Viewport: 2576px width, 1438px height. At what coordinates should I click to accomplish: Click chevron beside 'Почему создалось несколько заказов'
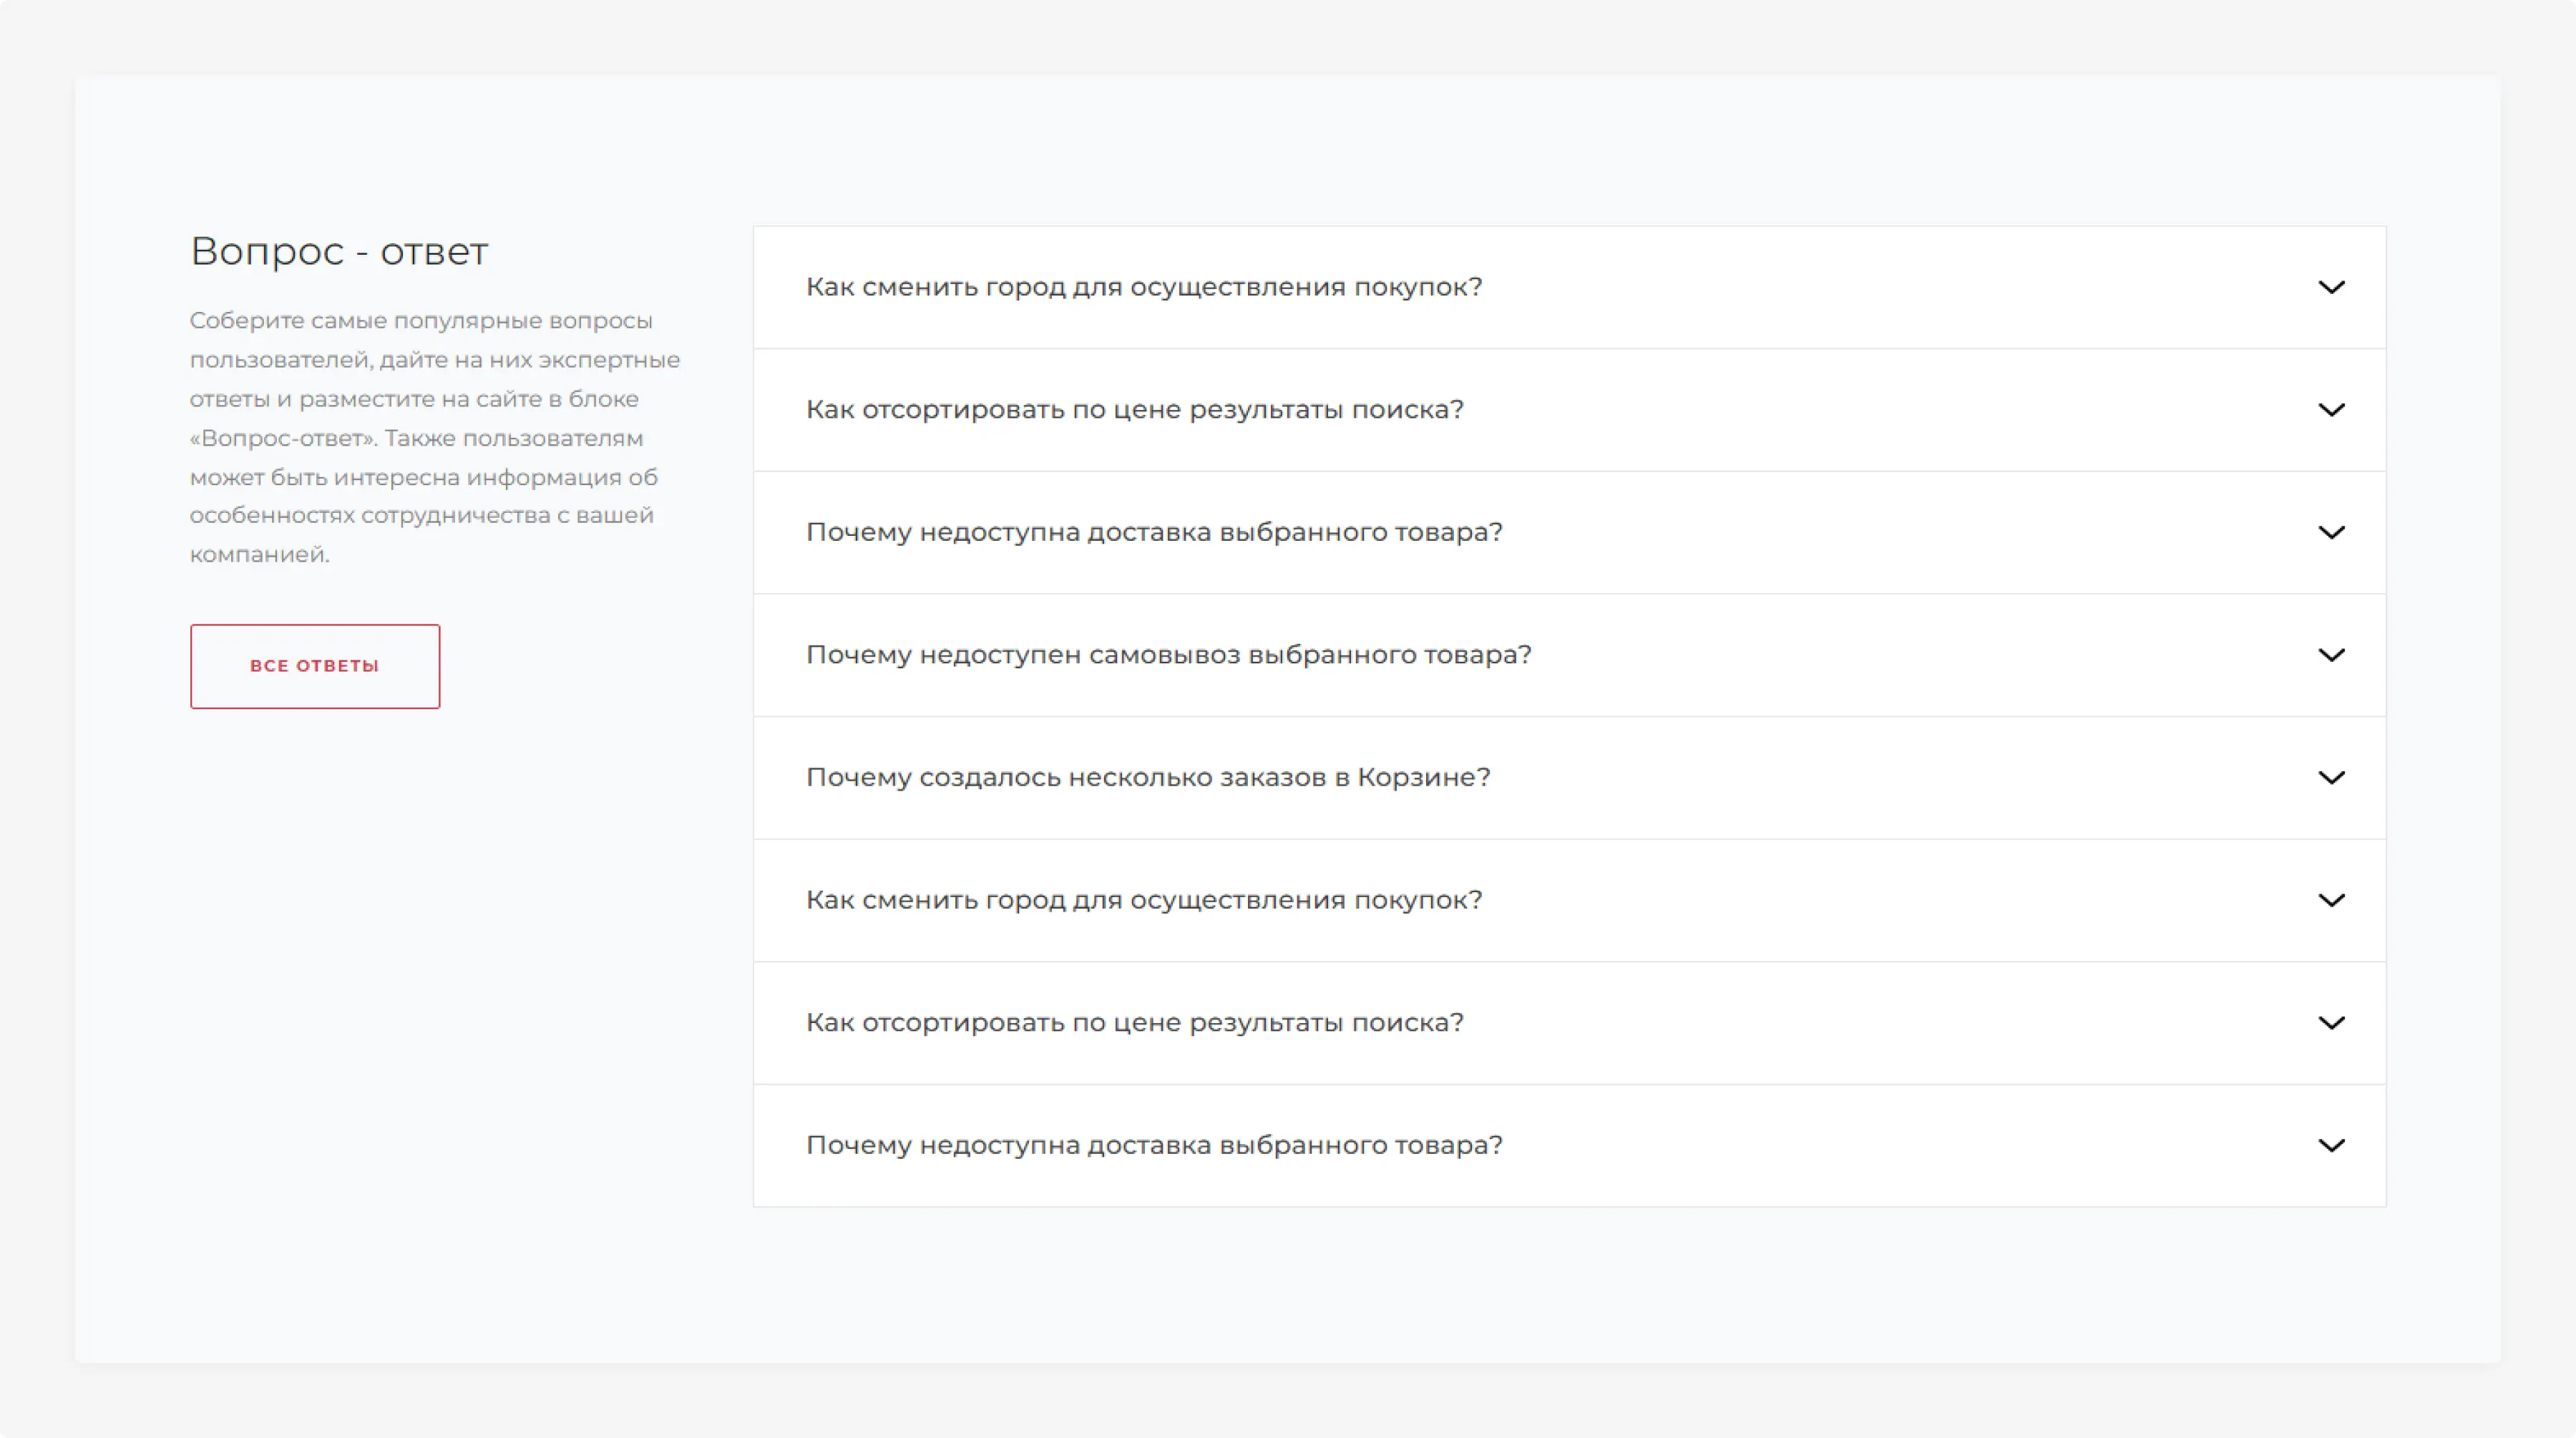point(2331,778)
